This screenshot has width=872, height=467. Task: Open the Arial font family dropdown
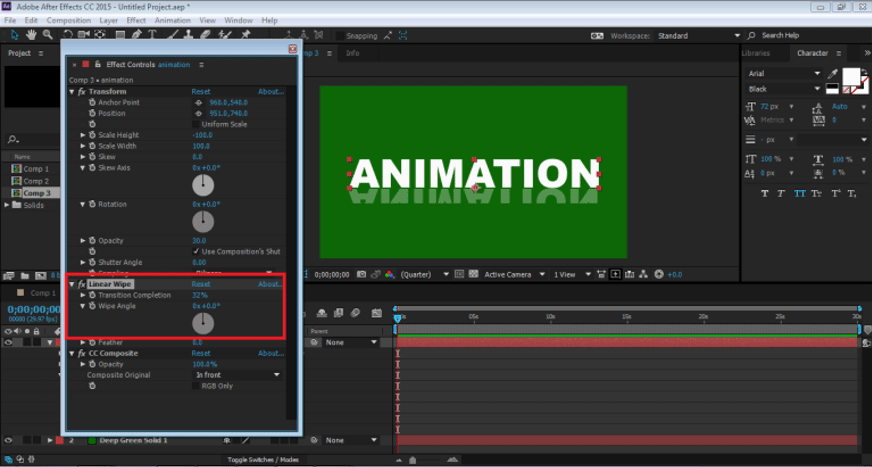pyautogui.click(x=784, y=73)
